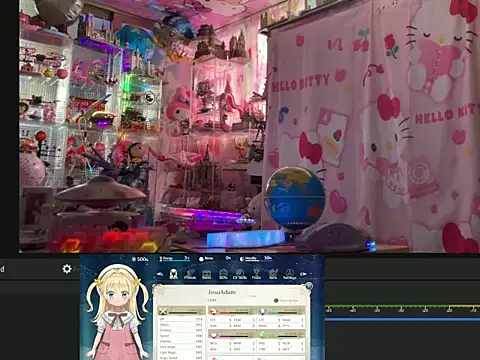Select the green stats header icon

tap(262, 335)
